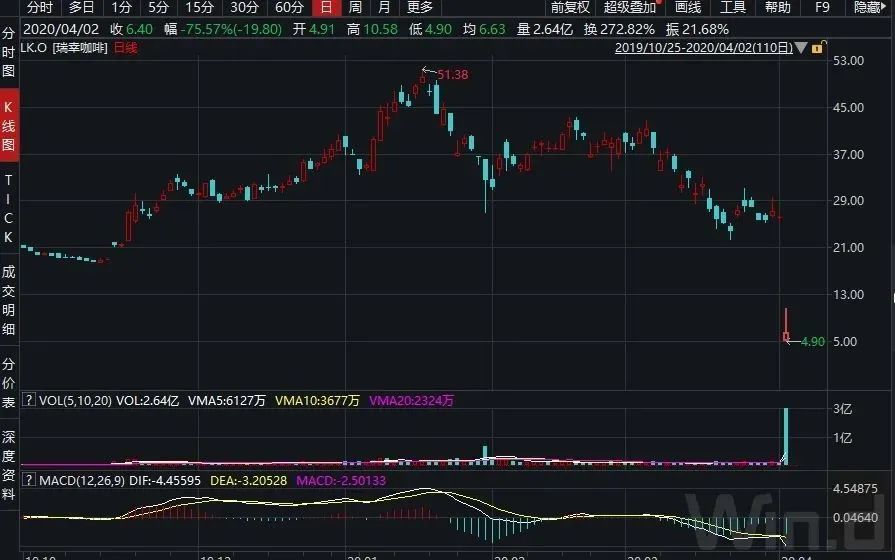Select K线图 in left sidebar

click(x=9, y=126)
